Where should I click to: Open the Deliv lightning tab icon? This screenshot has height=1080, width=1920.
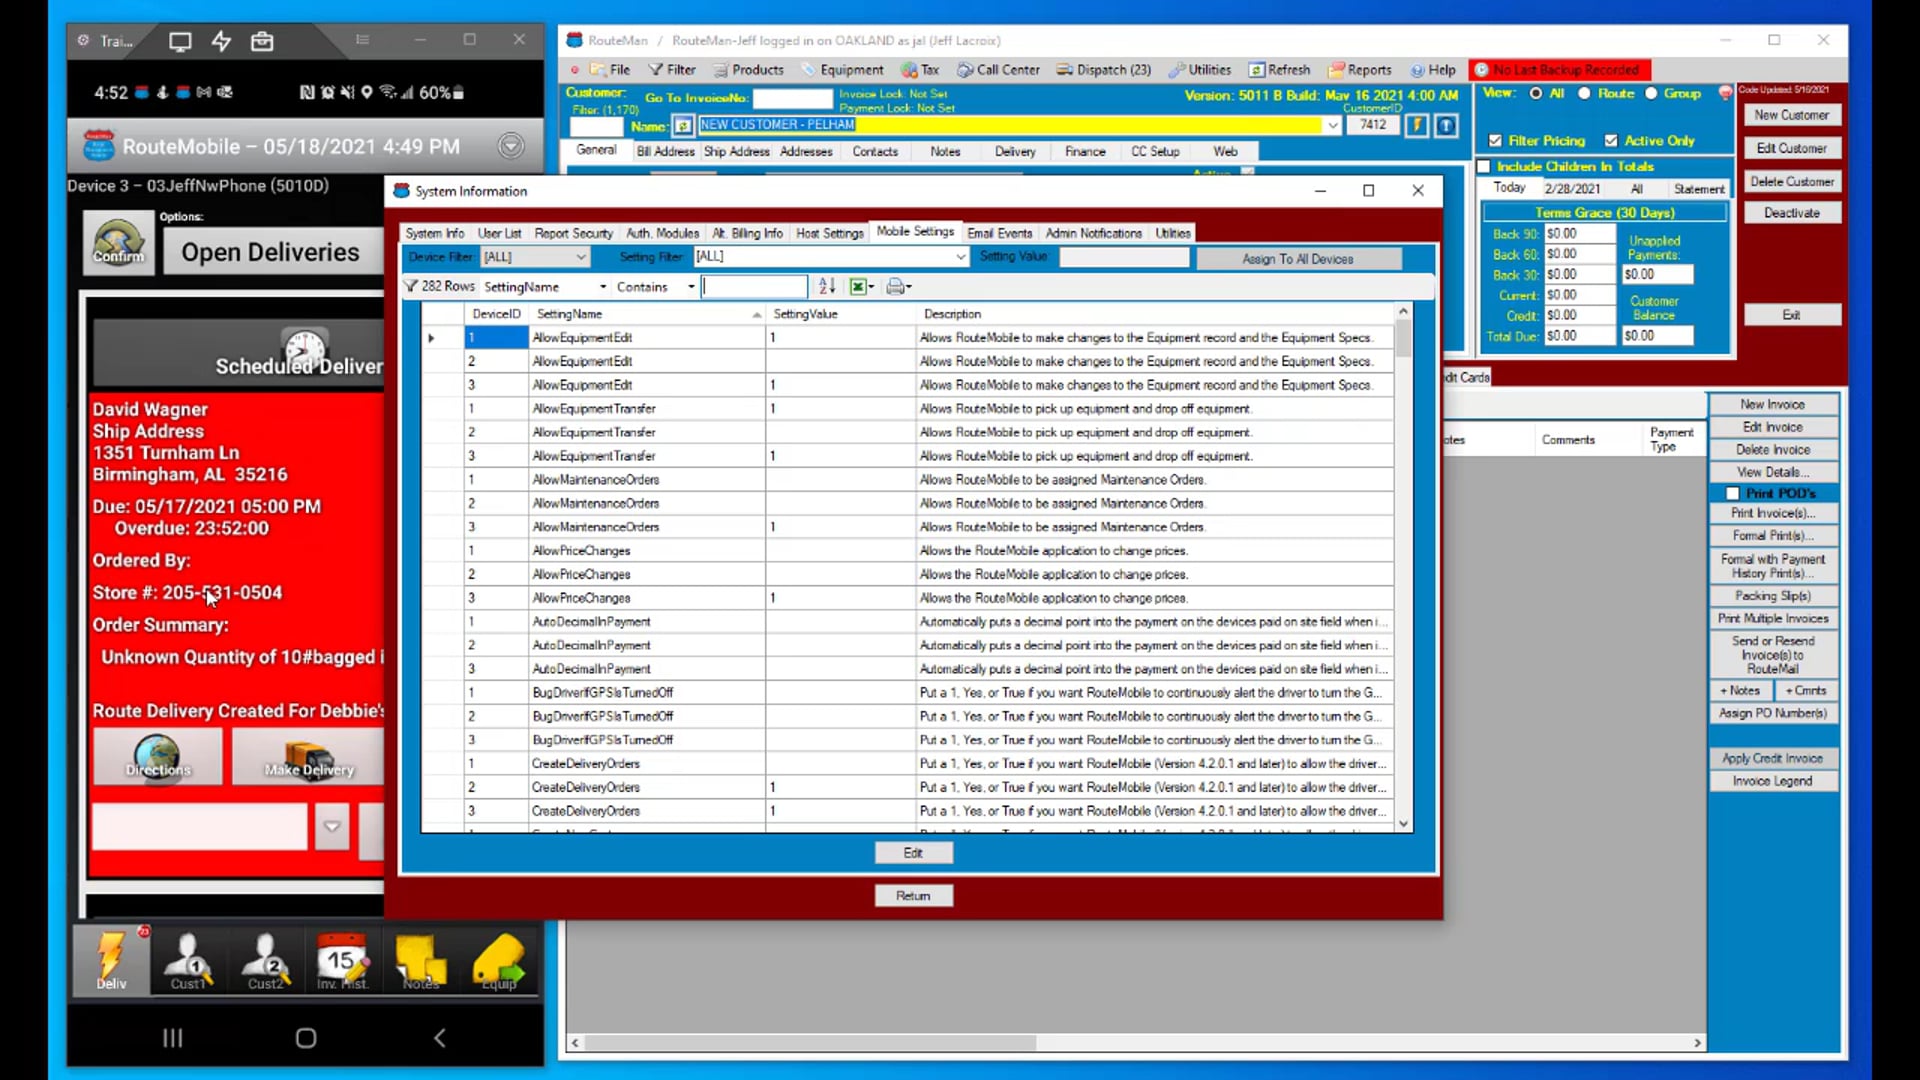(111, 960)
